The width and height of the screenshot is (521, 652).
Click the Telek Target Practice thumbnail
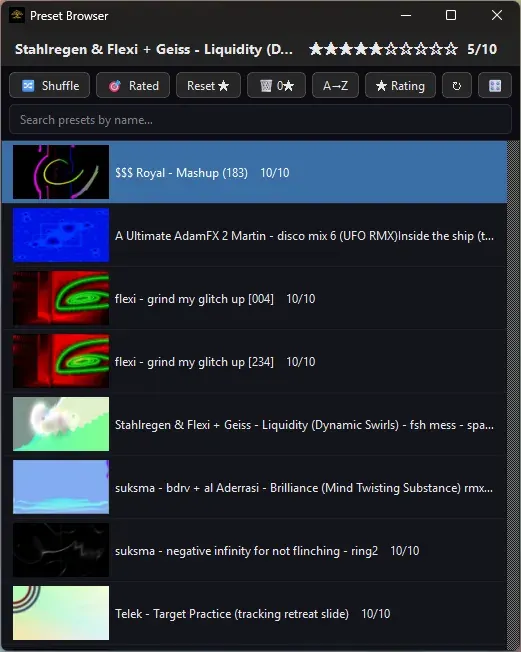coord(61,613)
